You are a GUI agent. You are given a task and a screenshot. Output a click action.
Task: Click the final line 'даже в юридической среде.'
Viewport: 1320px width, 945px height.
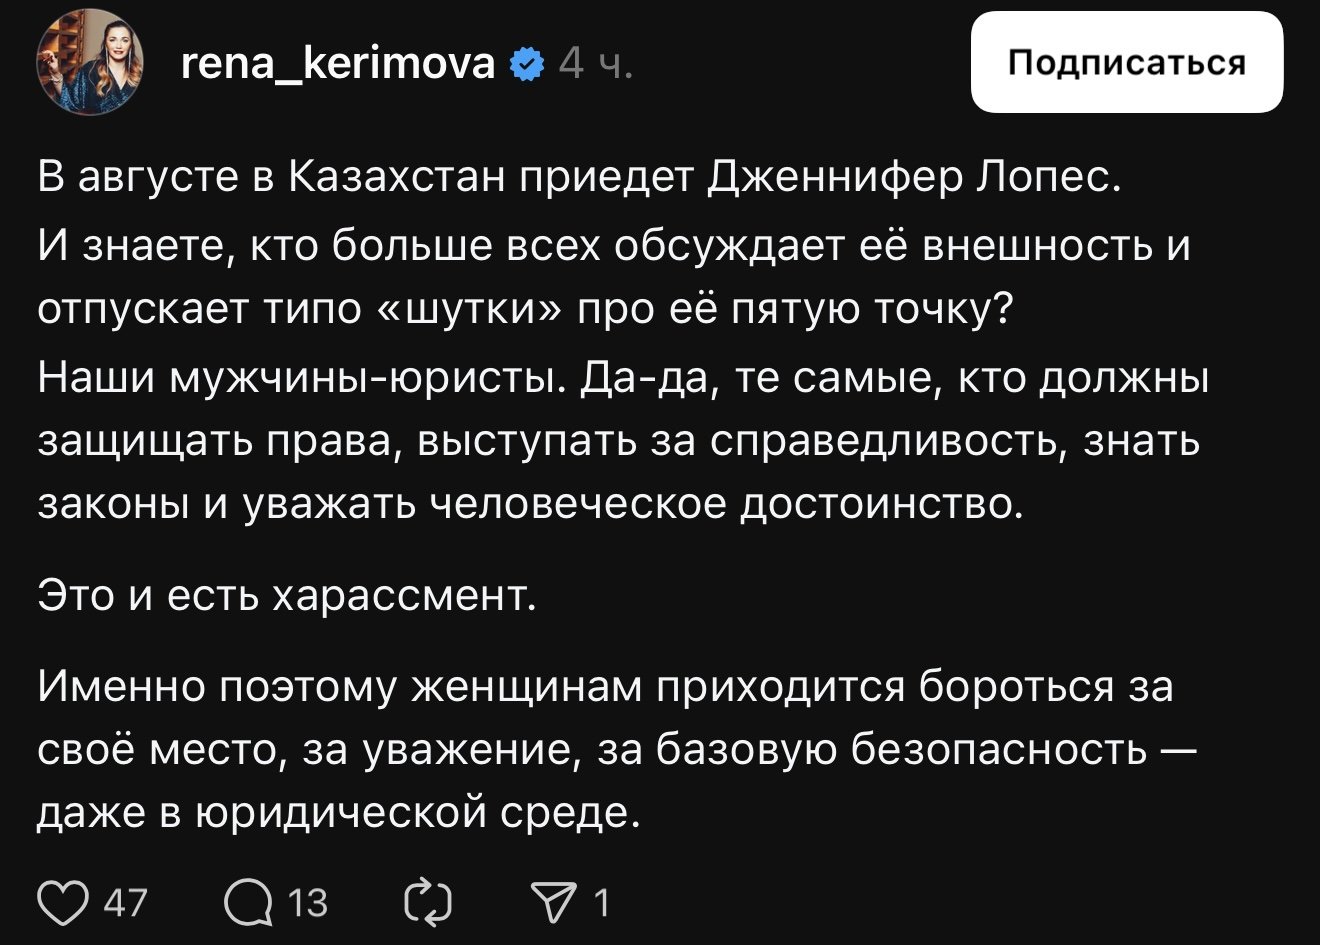(338, 813)
